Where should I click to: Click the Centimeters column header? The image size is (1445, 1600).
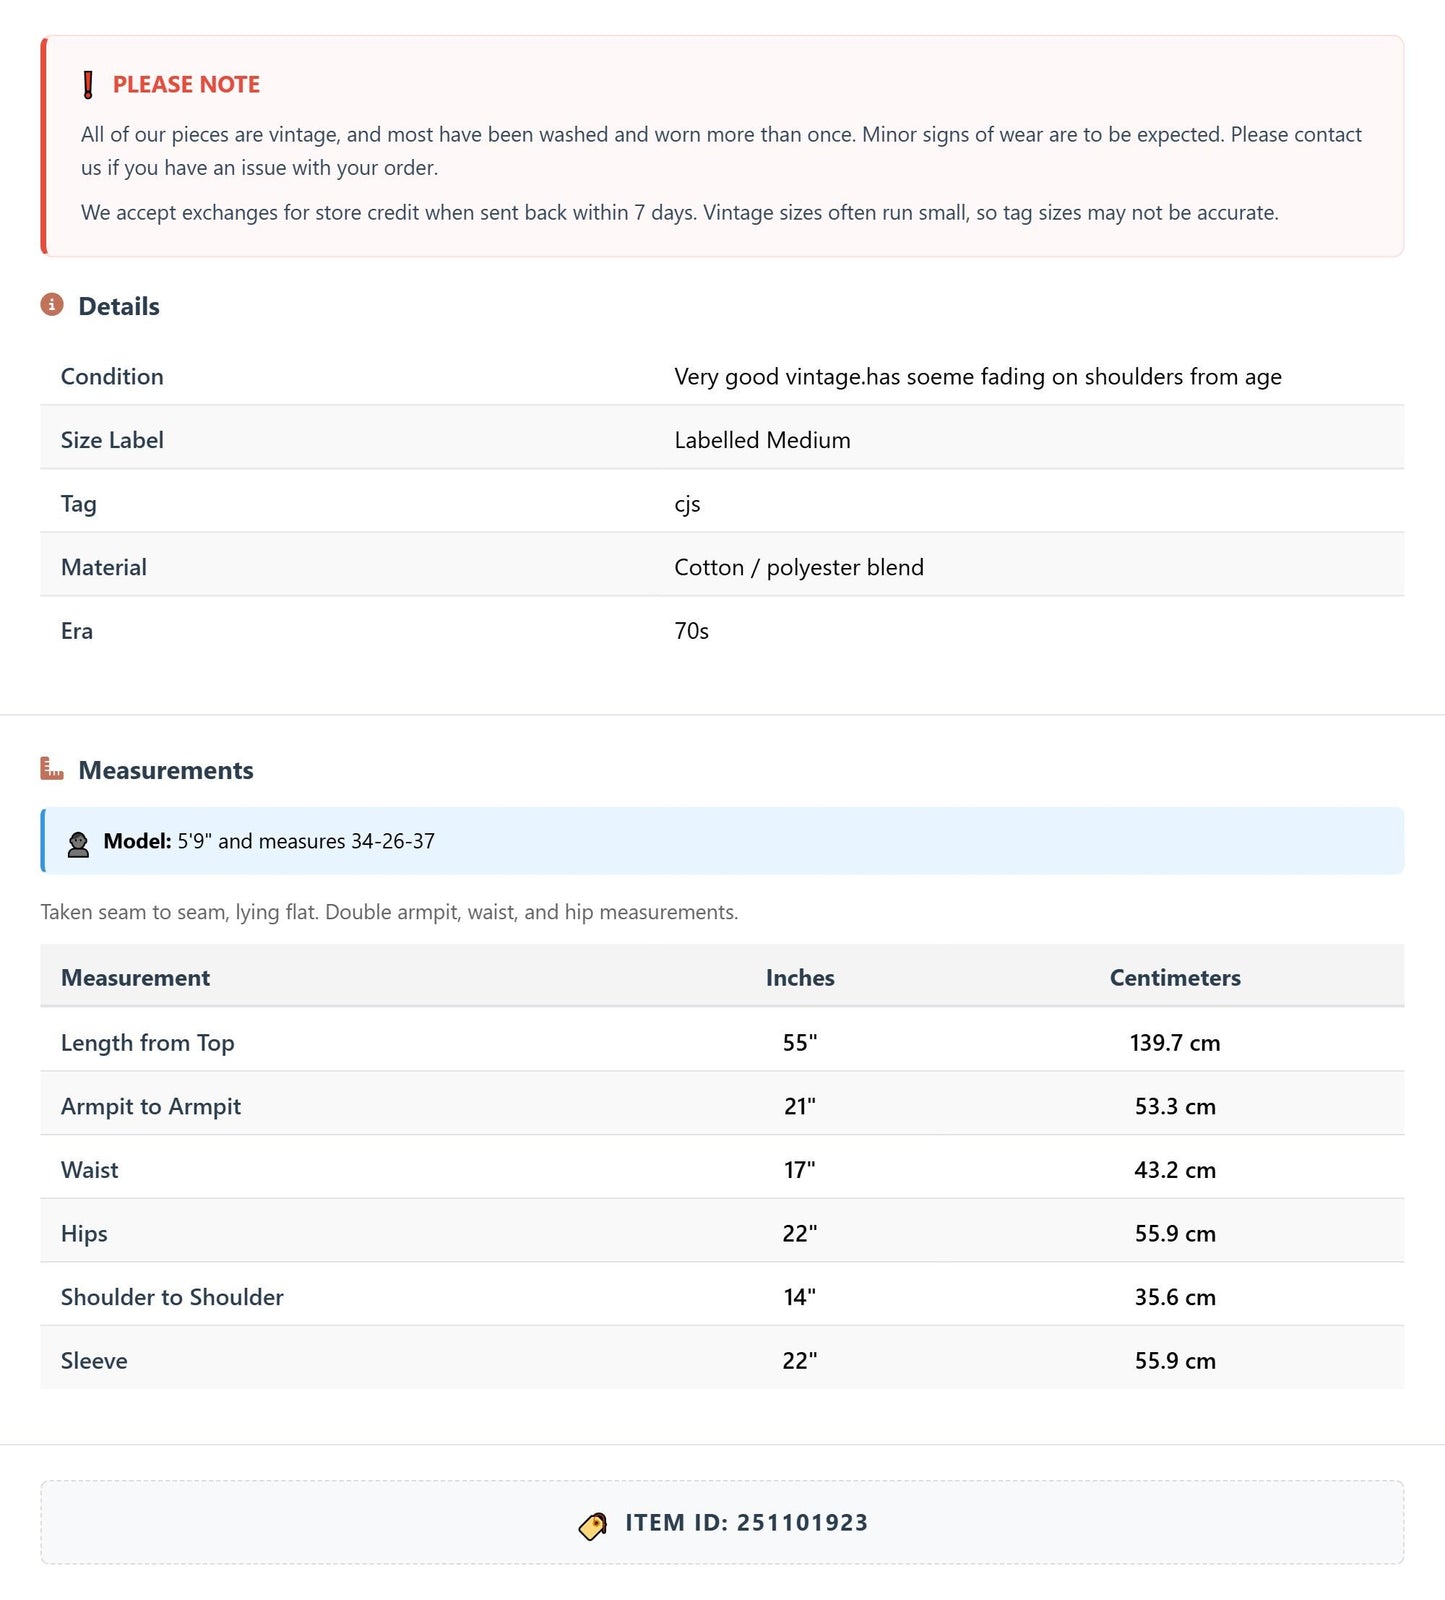tap(1175, 978)
